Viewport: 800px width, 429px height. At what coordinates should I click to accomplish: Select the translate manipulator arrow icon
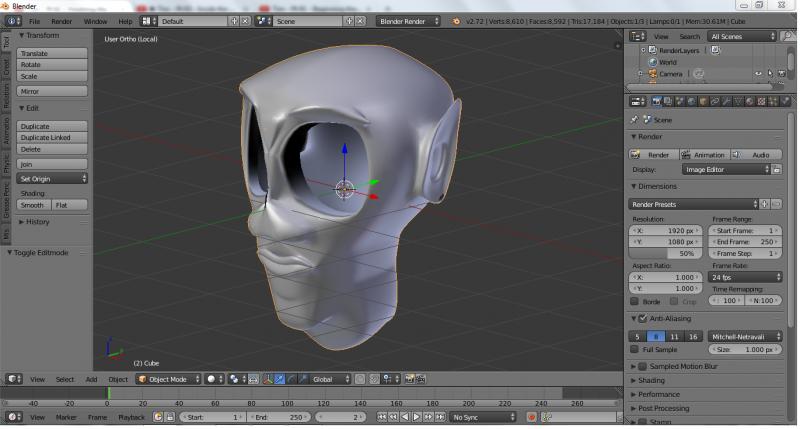[279, 380]
